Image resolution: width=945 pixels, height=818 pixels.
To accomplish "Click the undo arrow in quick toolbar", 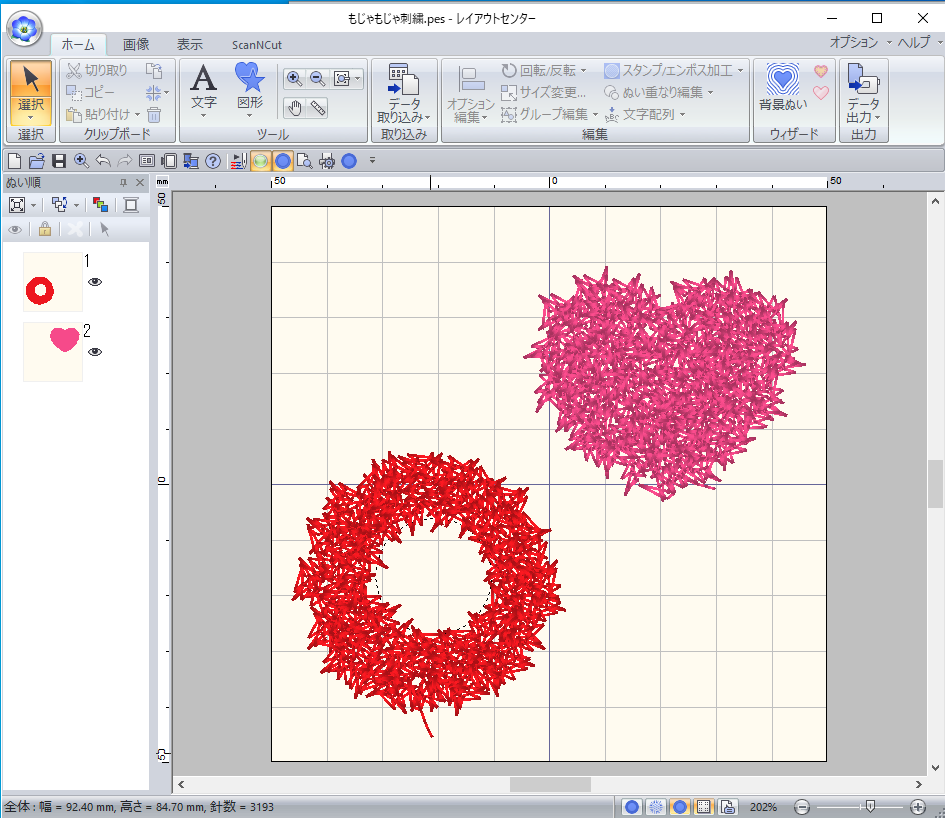I will tap(103, 161).
